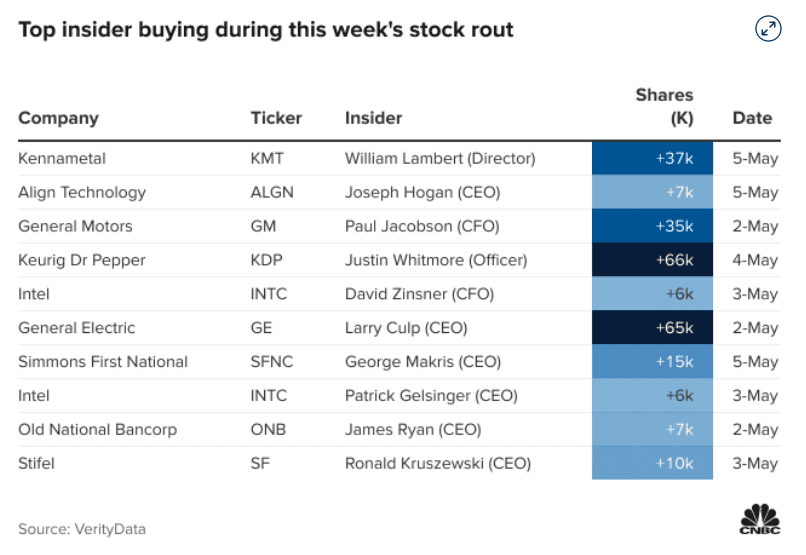The height and width of the screenshot is (555, 806).
Task: Click the GE ticker symbol
Action: [x=261, y=328]
